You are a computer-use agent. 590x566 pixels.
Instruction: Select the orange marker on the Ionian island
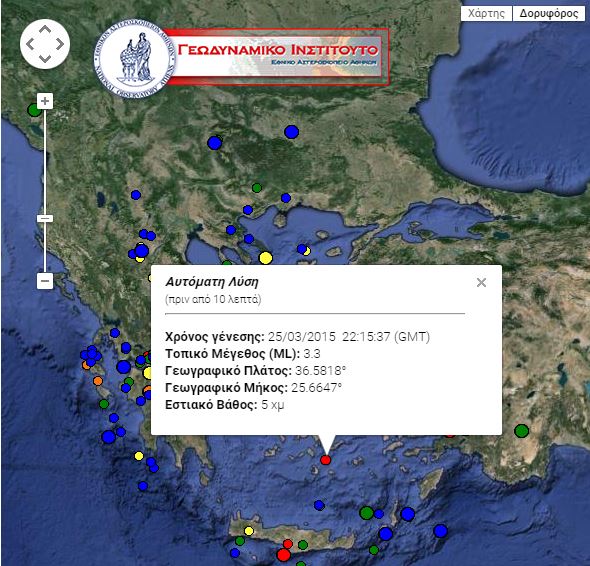point(98,381)
